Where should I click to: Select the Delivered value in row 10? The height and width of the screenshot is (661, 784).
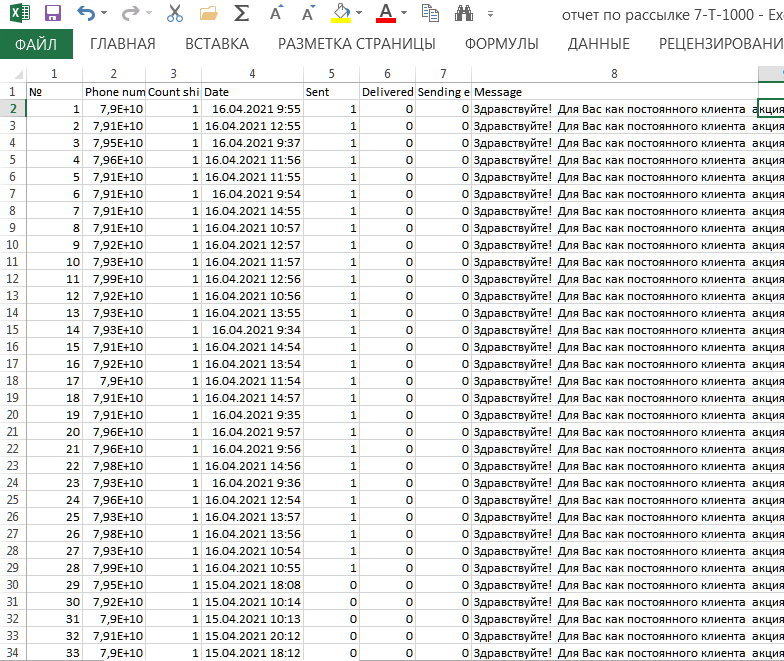[x=388, y=245]
